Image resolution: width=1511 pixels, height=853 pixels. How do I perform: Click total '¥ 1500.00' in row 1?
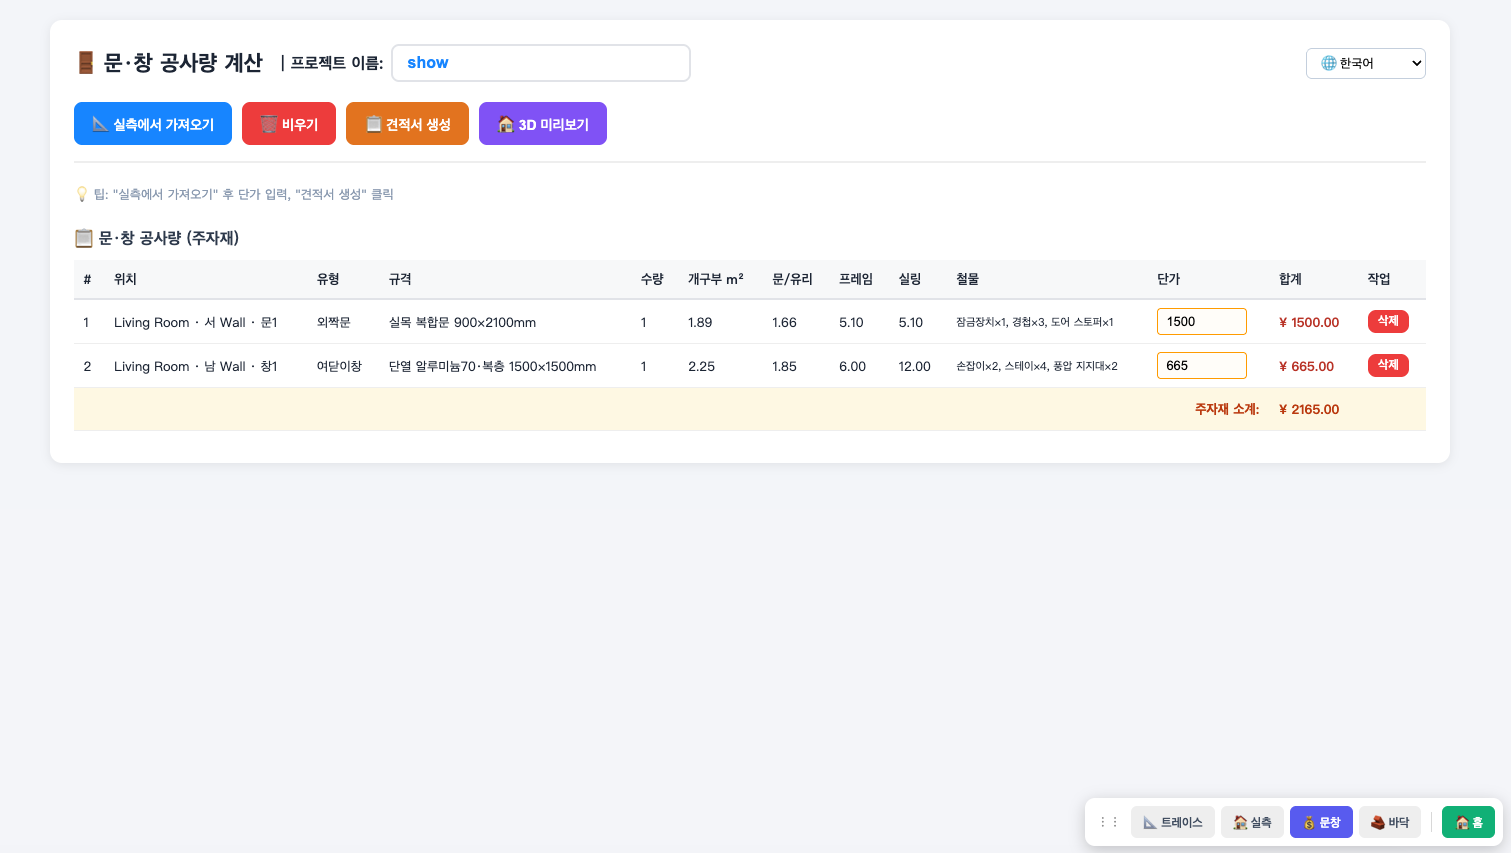[x=1309, y=323]
